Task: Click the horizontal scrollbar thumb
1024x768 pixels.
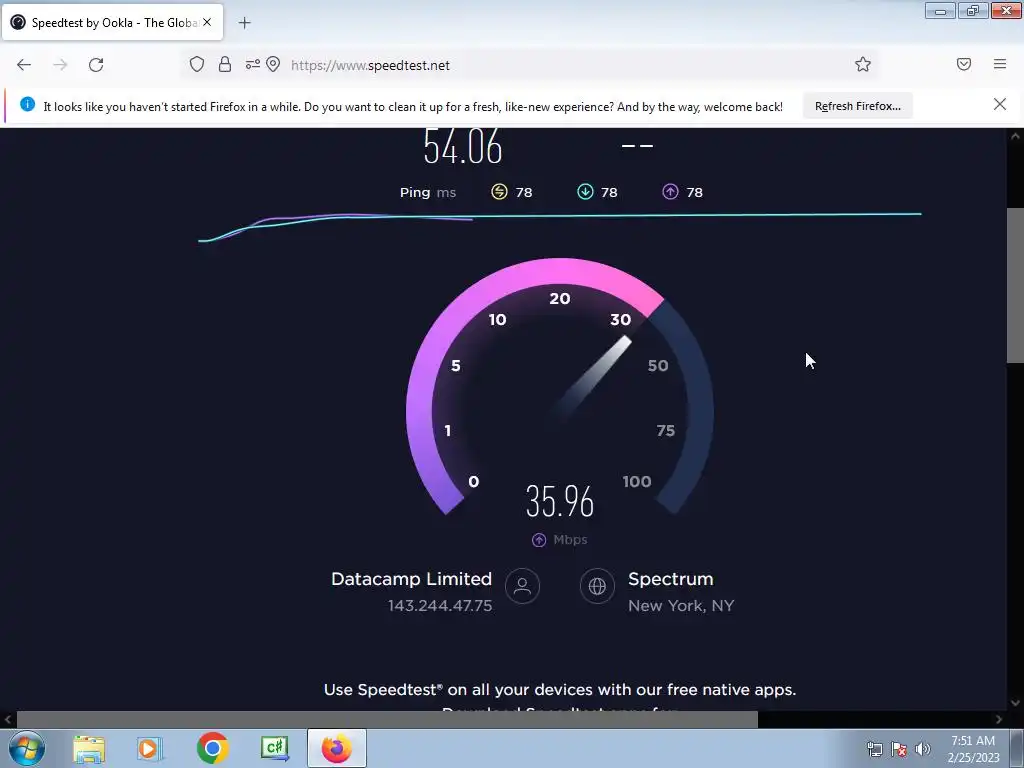Action: (x=387, y=720)
